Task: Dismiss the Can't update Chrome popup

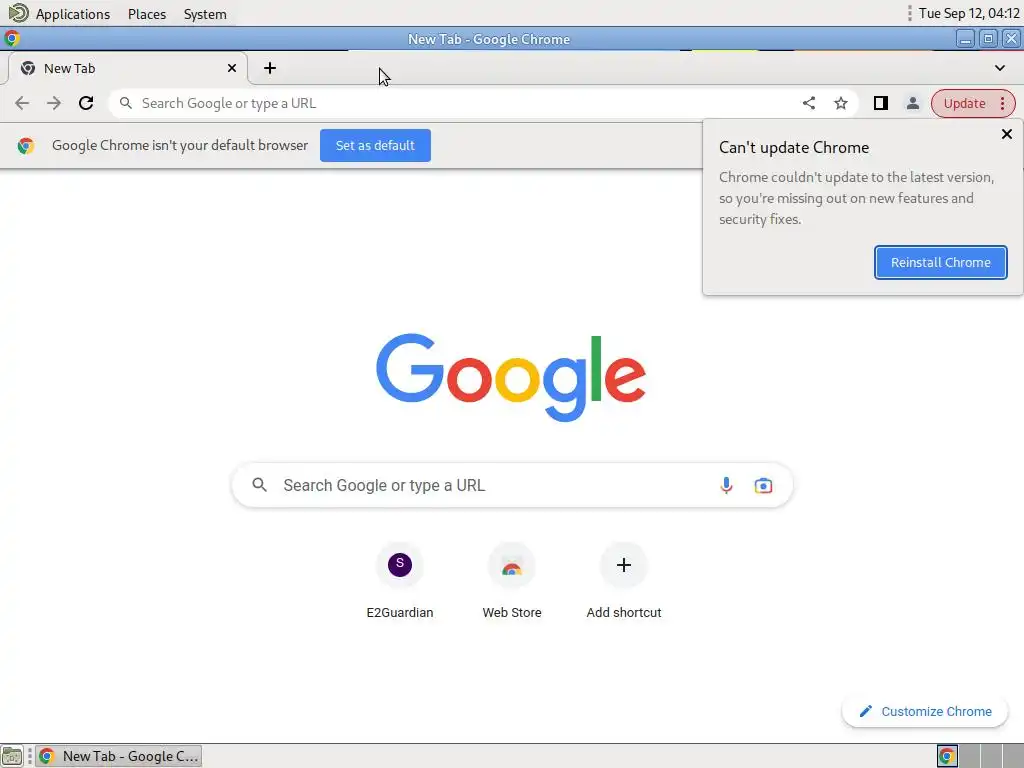Action: pos(1006,134)
